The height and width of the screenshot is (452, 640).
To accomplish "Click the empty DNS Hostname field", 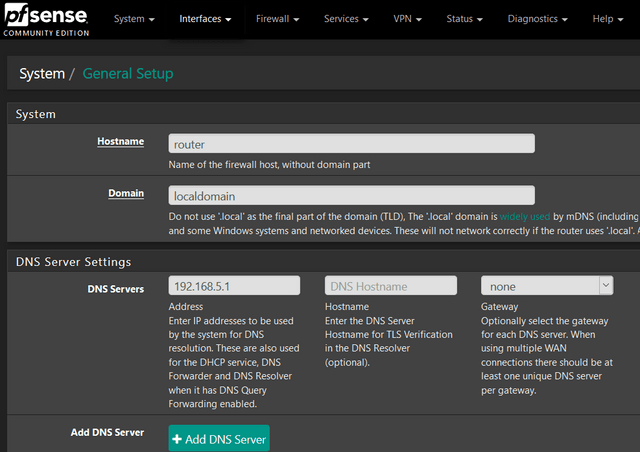I will tap(390, 286).
